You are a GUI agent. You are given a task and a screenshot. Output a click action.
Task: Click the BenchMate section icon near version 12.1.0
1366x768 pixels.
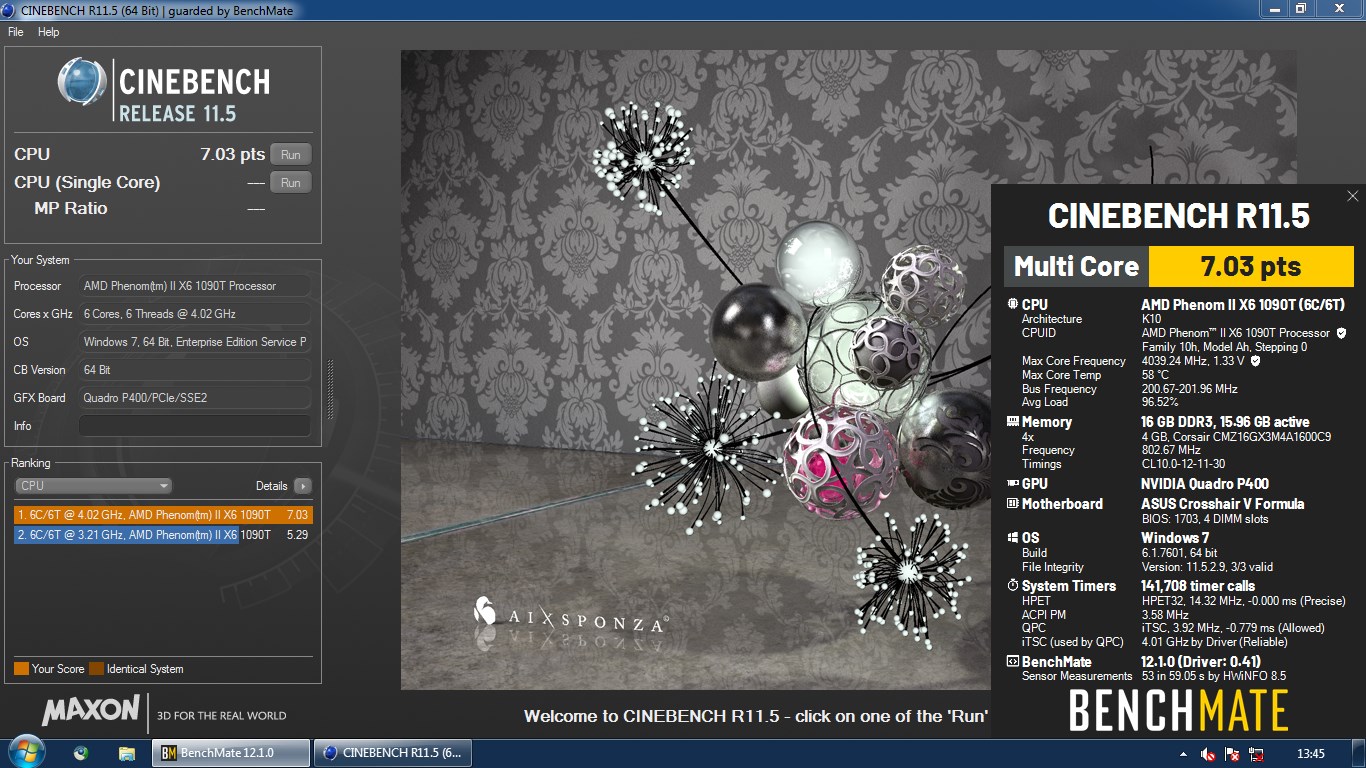pos(1012,662)
